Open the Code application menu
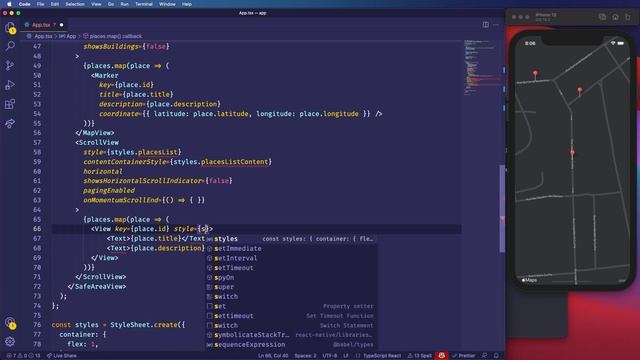Image resolution: width=640 pixels, height=360 pixels. (24, 4)
